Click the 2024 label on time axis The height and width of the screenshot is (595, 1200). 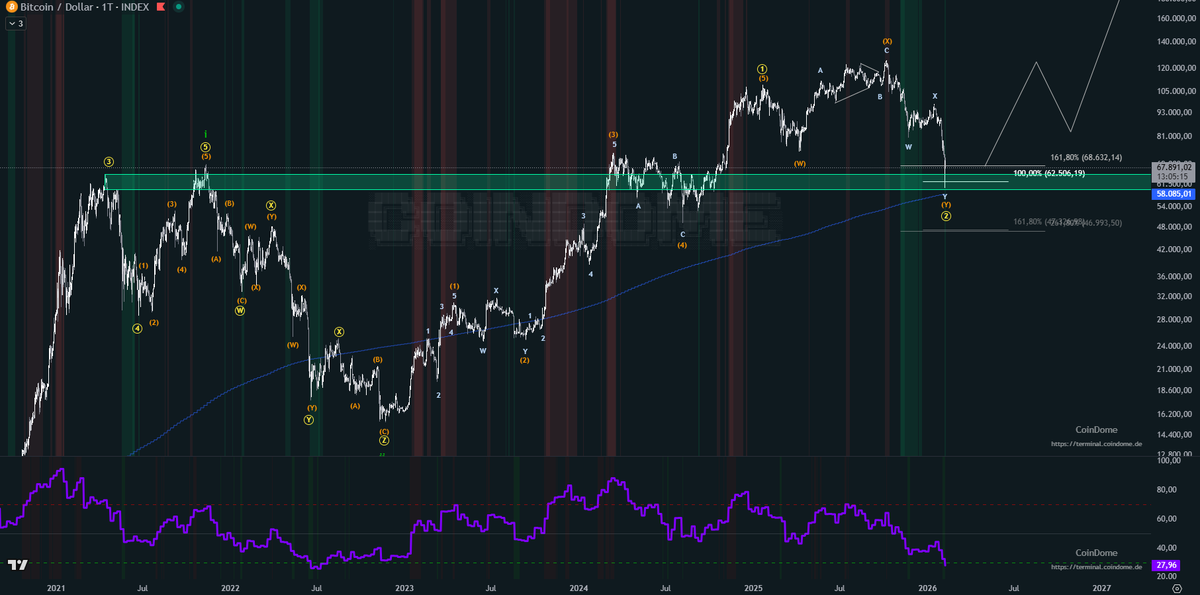(580, 587)
